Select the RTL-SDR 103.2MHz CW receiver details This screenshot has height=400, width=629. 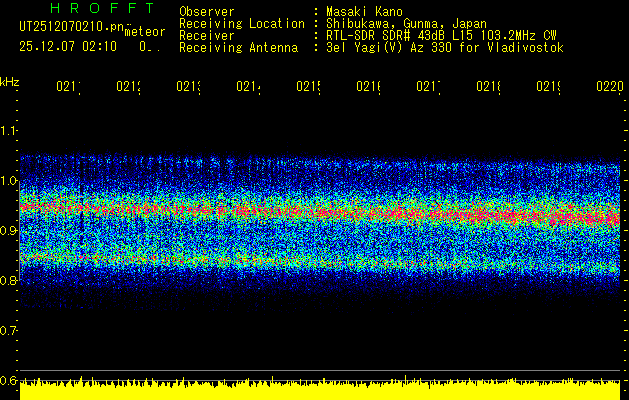pos(441,36)
